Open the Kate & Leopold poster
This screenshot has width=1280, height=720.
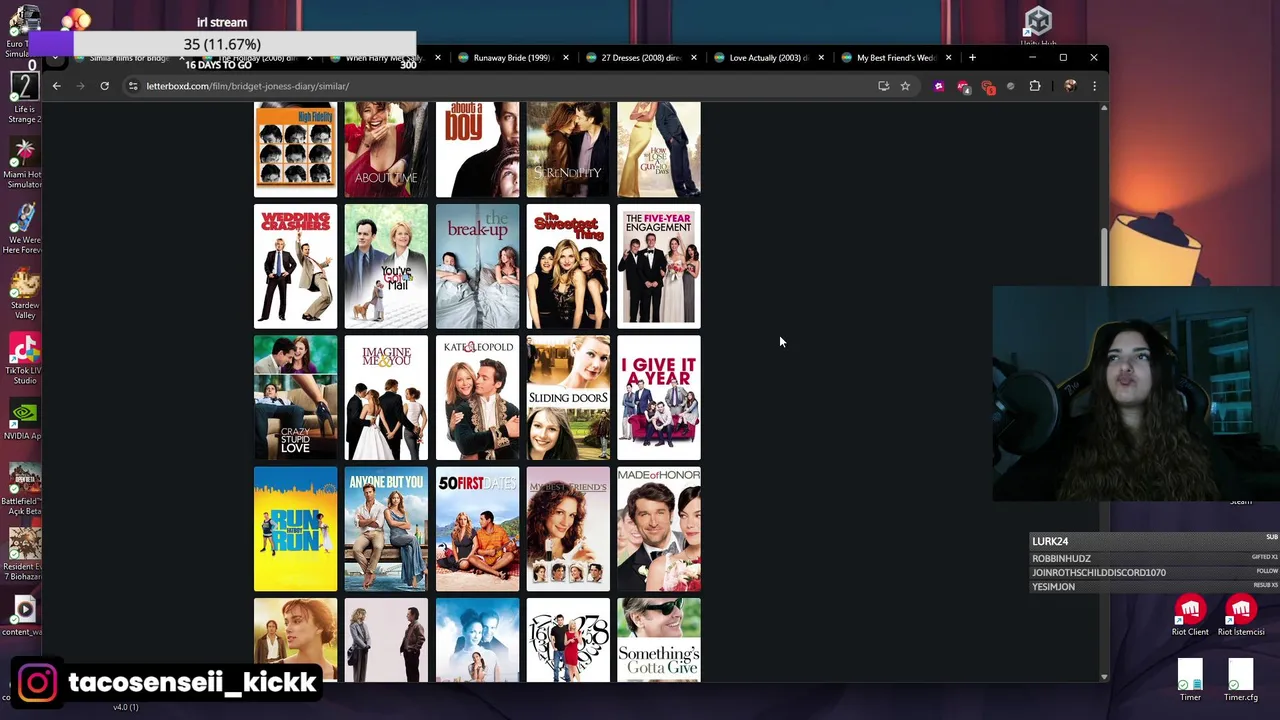[x=477, y=397]
